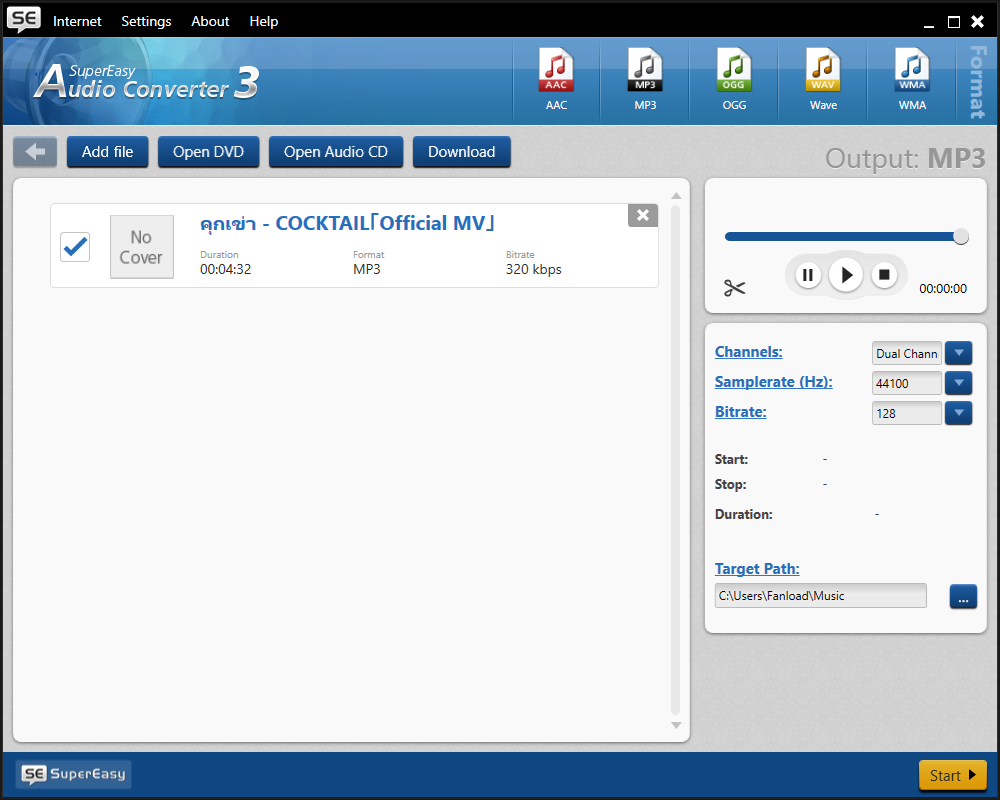
Task: Click the SE logo in title bar
Action: coord(24,19)
